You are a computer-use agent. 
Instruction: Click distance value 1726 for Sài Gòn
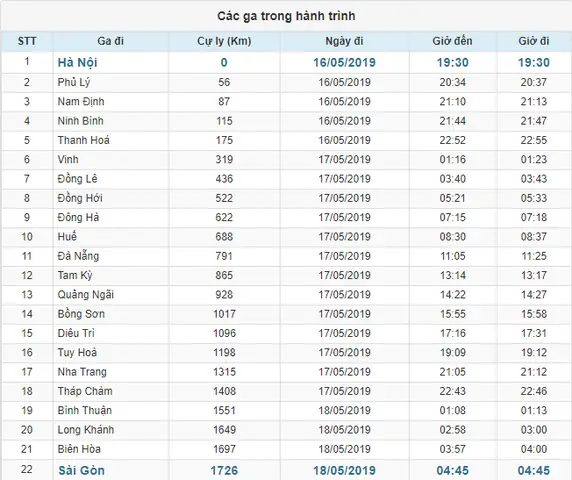click(224, 471)
